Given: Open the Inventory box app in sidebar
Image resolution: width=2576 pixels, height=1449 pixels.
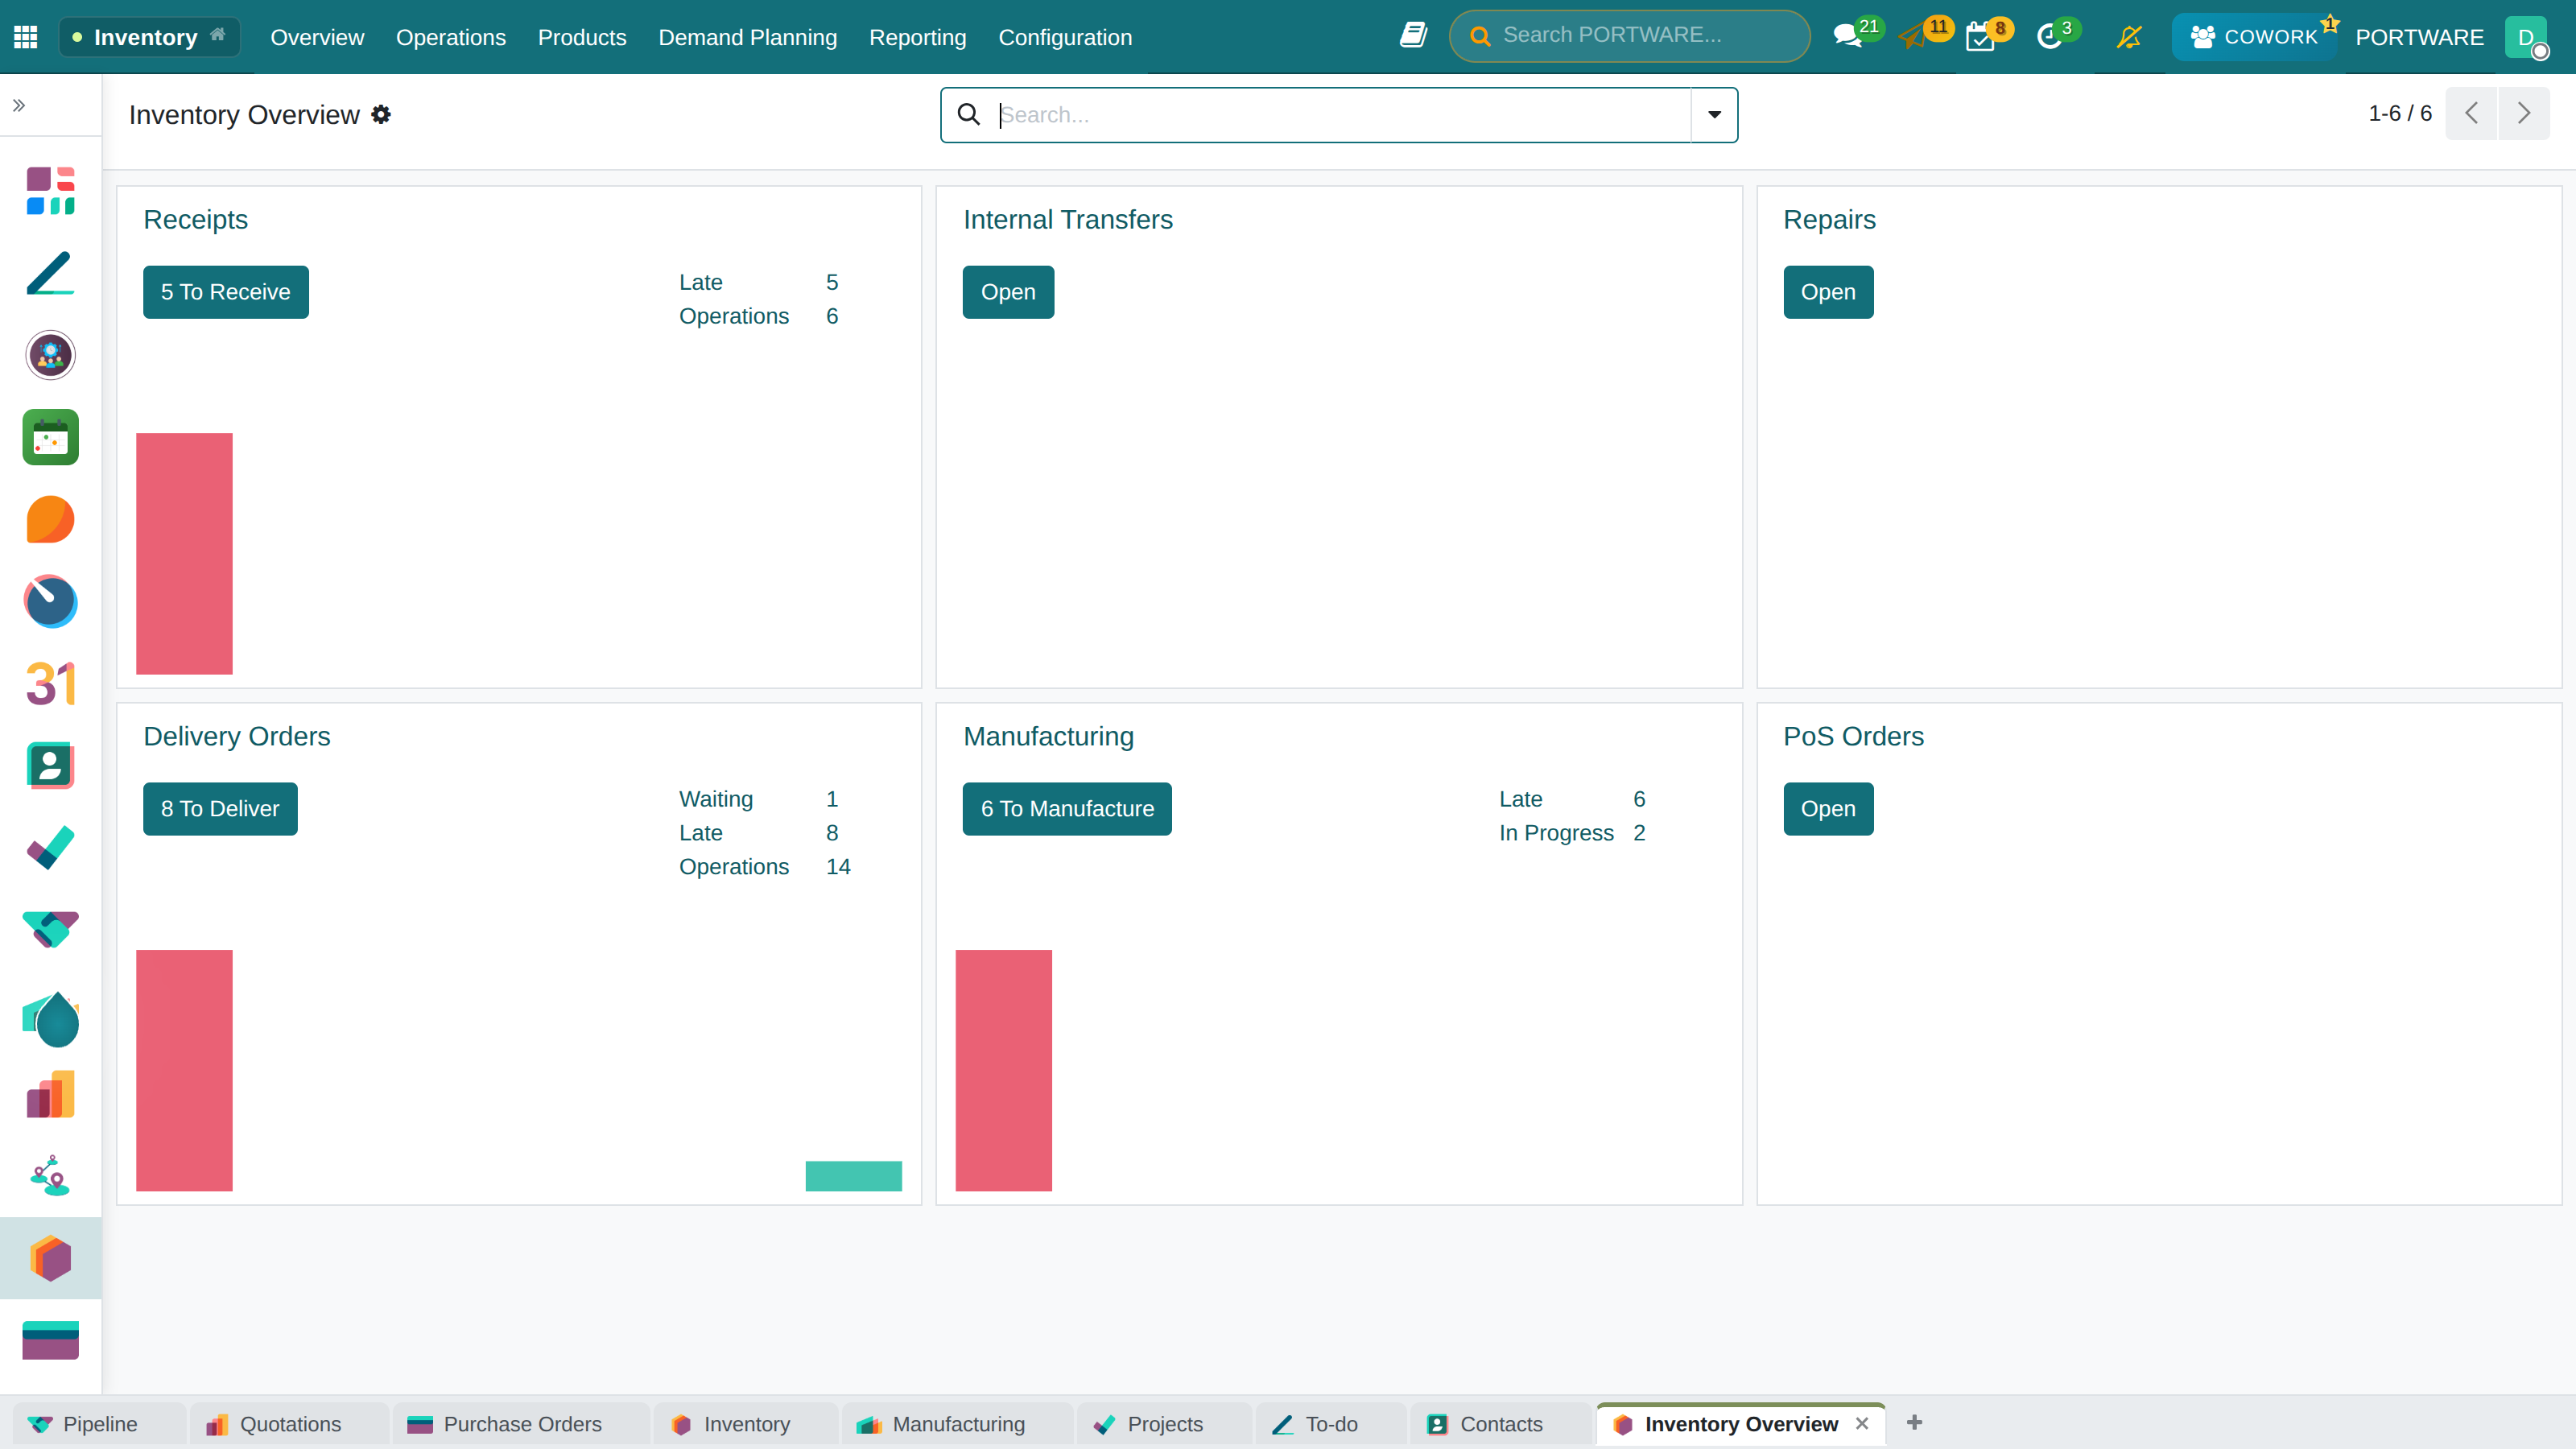Looking at the screenshot, I should point(50,1258).
